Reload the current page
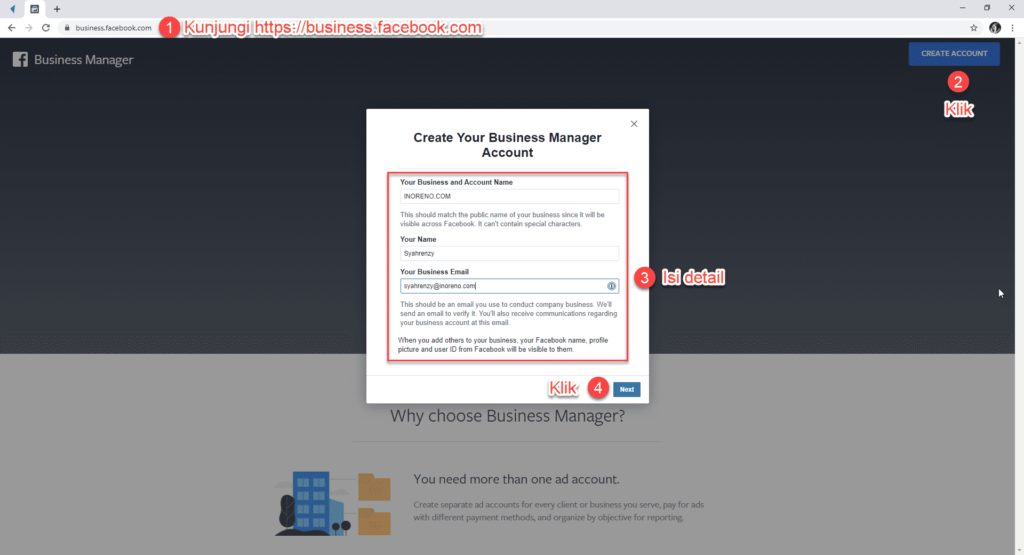The image size is (1024, 555). click(46, 28)
